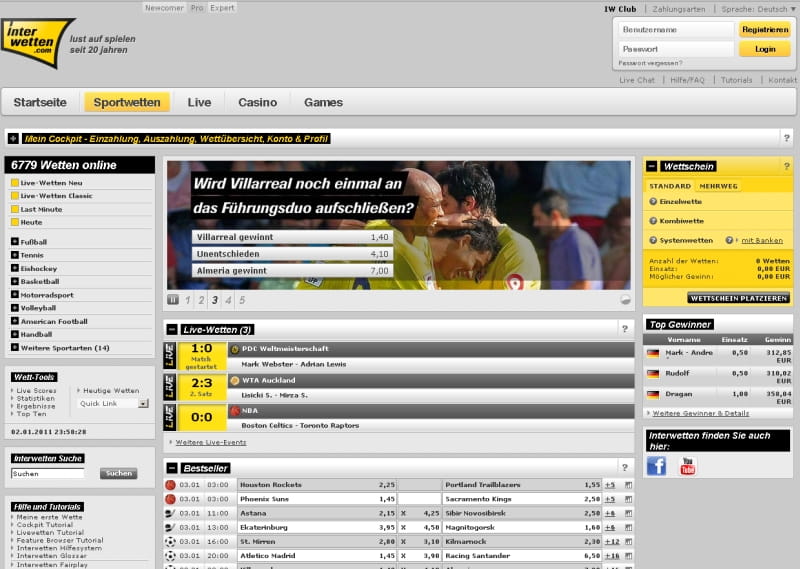Open the Live Chat link

point(637,80)
